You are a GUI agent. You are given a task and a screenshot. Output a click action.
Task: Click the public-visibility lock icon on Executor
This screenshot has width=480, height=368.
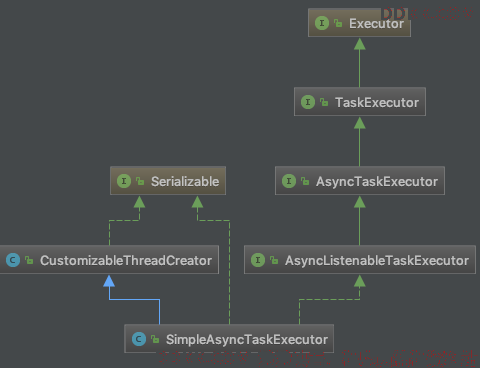(x=338, y=23)
